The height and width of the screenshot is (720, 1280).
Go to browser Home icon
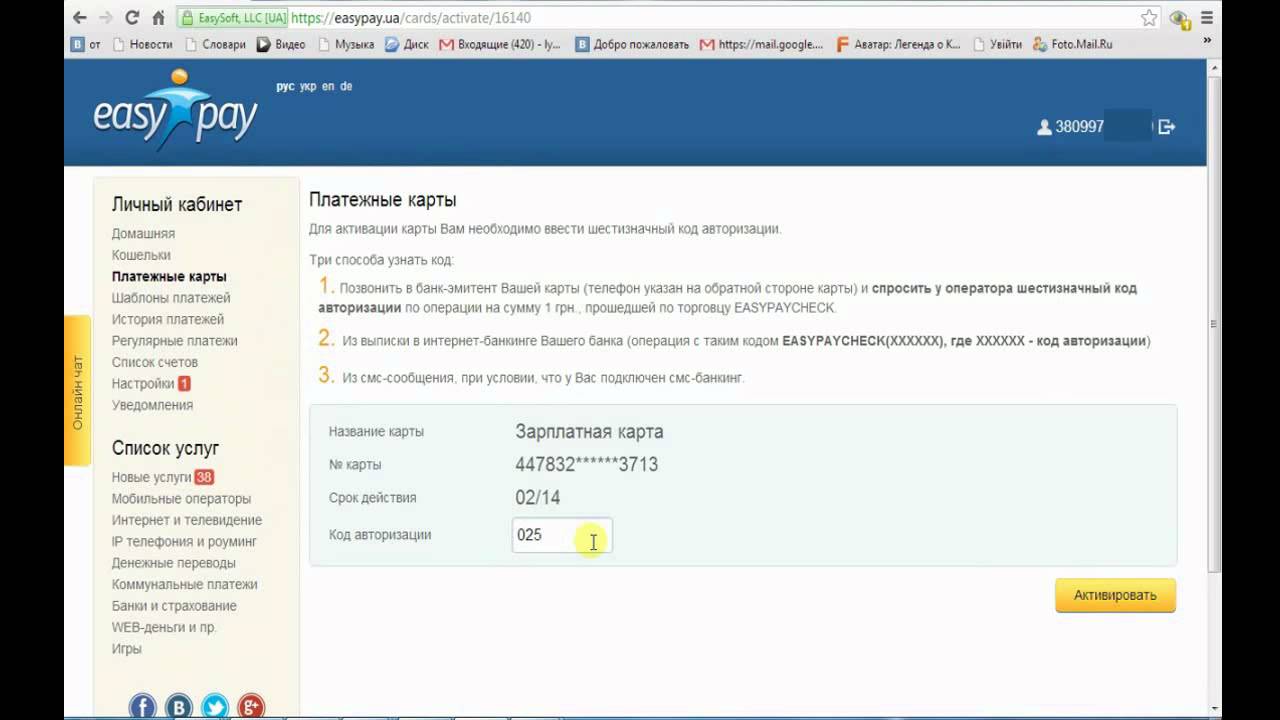(158, 18)
